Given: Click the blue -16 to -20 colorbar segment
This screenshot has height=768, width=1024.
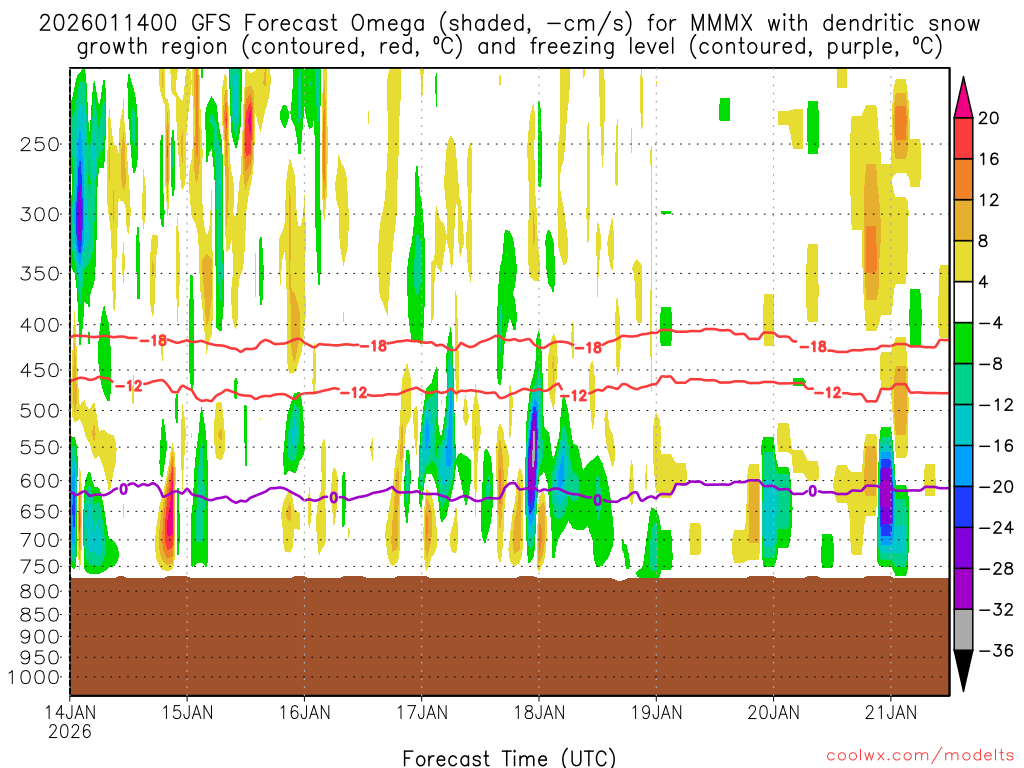Looking at the screenshot, I should click(x=963, y=466).
